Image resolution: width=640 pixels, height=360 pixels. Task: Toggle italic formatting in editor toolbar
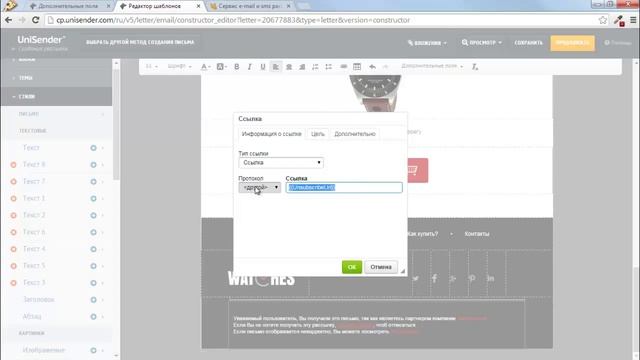pyautogui.click(x=249, y=67)
